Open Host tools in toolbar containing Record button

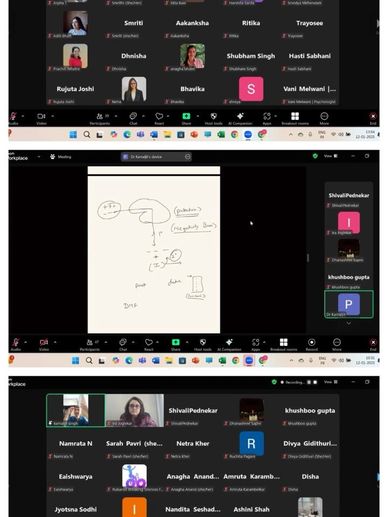pos(203,344)
